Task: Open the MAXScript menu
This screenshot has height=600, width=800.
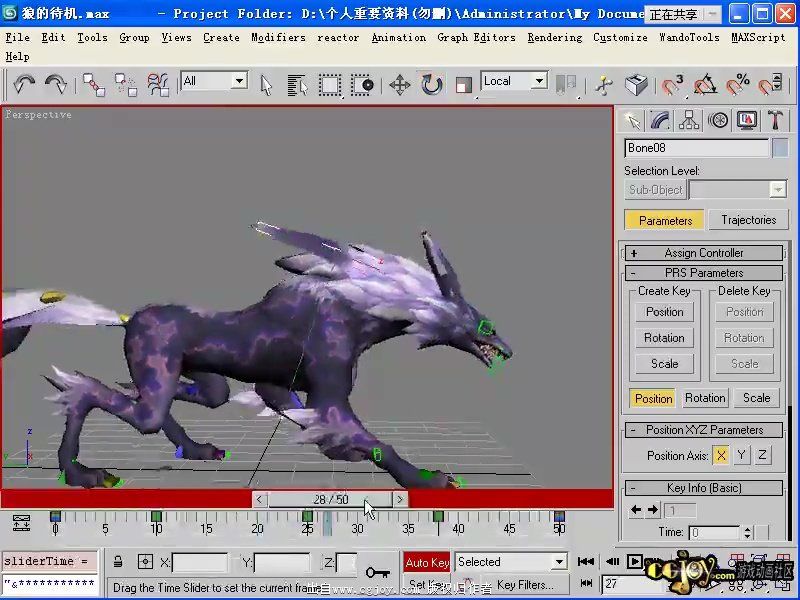Action: tap(758, 37)
